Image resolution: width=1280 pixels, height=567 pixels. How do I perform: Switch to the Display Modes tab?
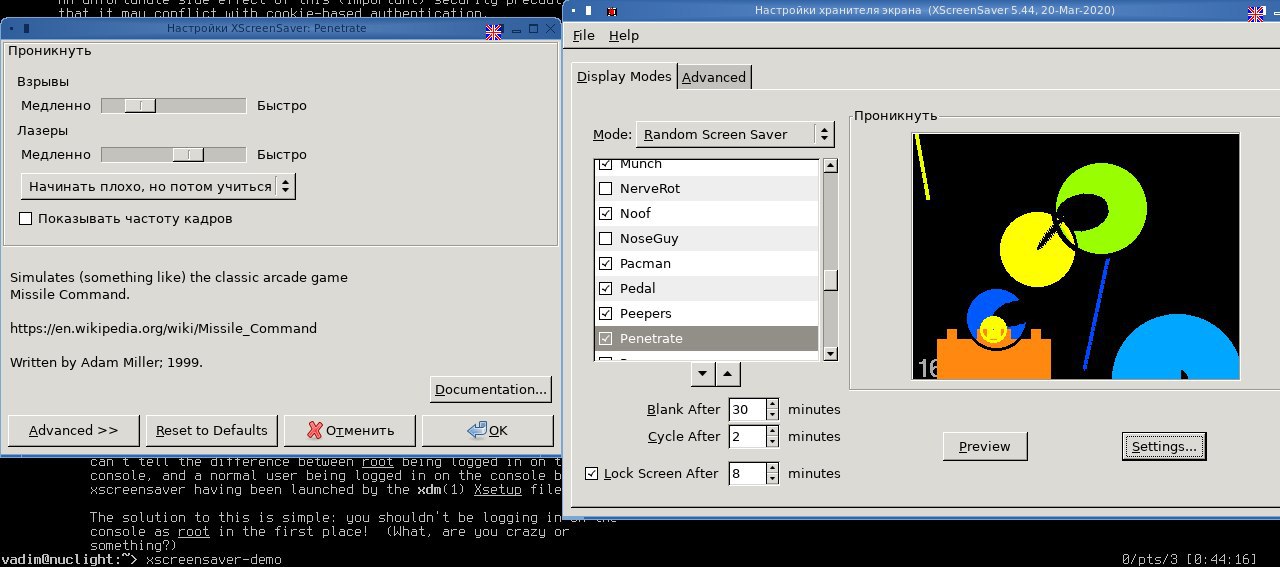point(624,76)
